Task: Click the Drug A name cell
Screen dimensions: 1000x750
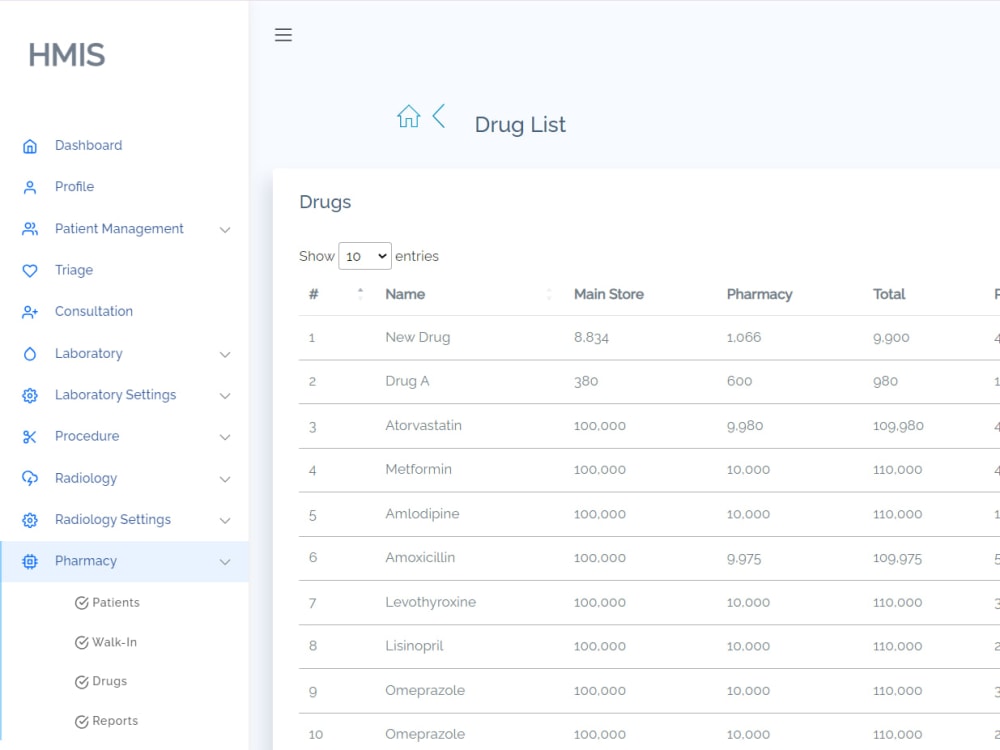Action: 407,381
